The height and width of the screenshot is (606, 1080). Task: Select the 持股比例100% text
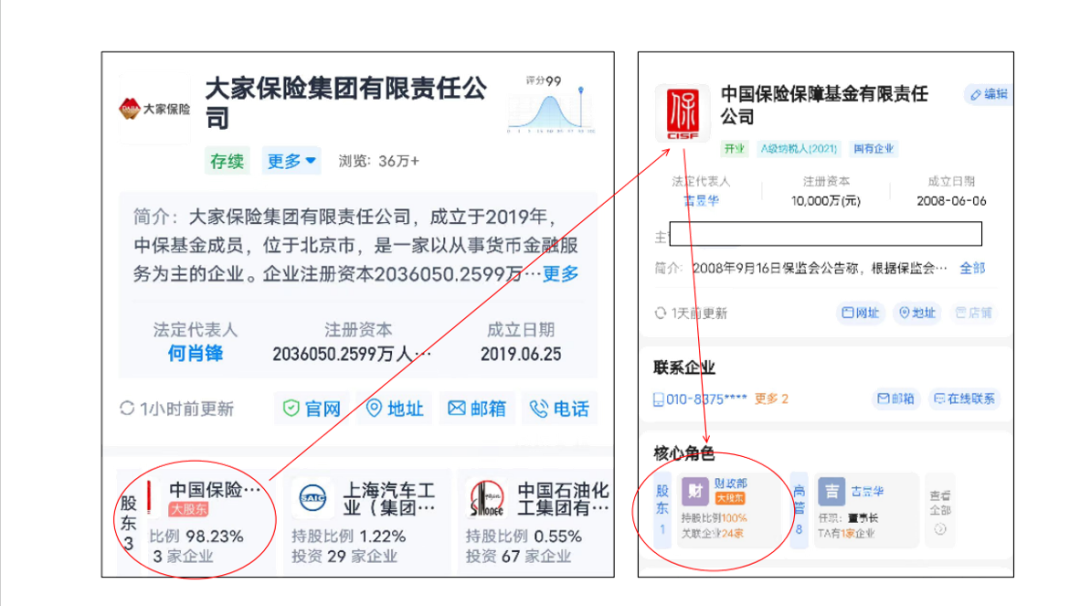click(x=714, y=518)
